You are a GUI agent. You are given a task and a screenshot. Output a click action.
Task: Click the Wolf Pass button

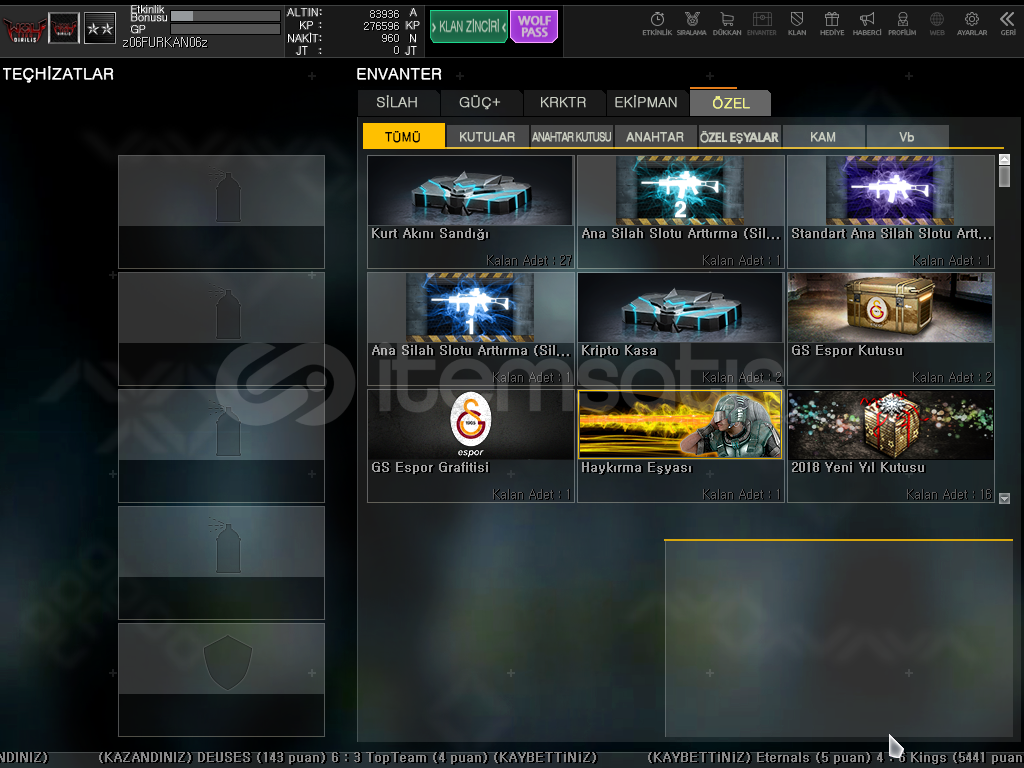click(x=533, y=26)
